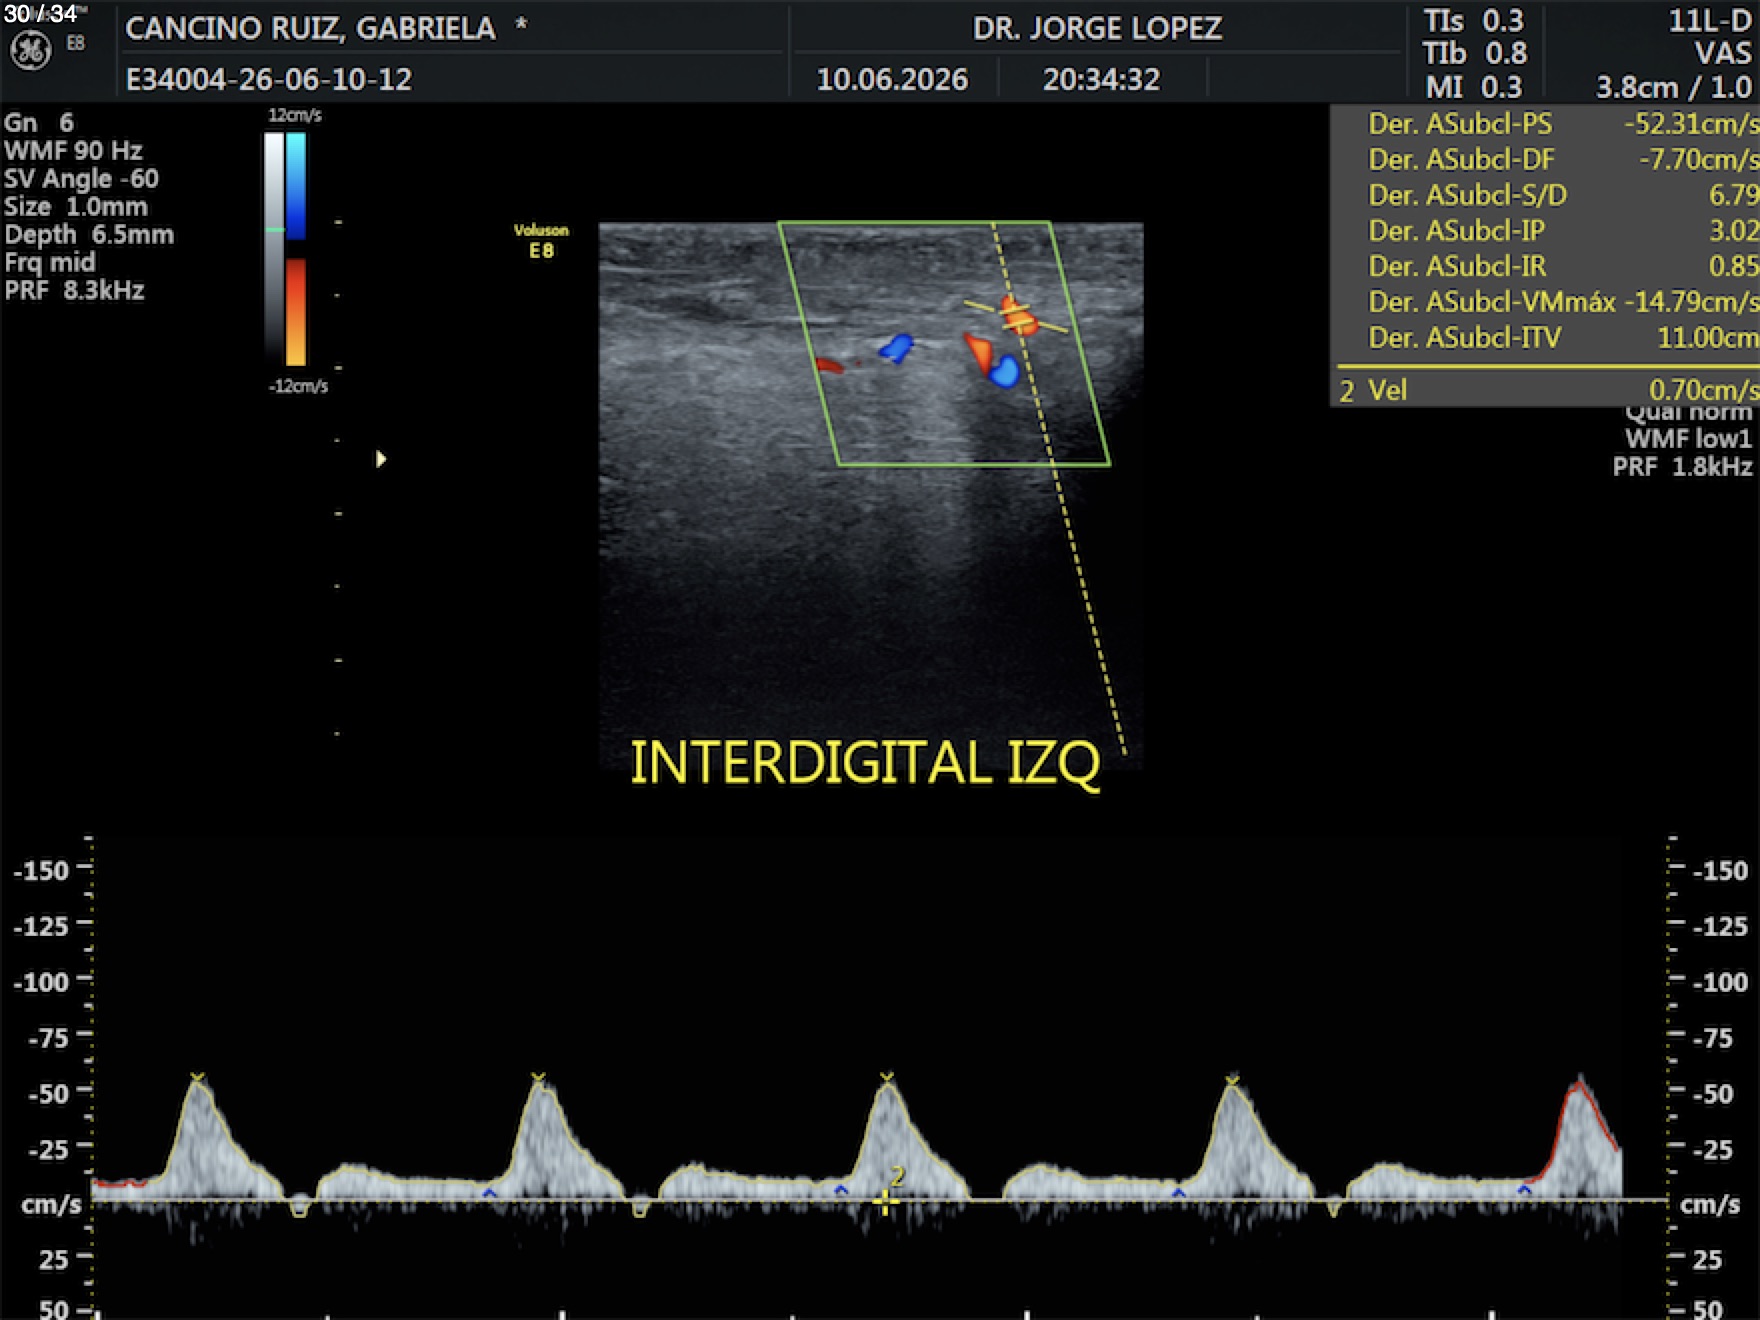
Task: Click the patient name CANCINO RUIZ, GABRIELA
Action: click(x=310, y=28)
